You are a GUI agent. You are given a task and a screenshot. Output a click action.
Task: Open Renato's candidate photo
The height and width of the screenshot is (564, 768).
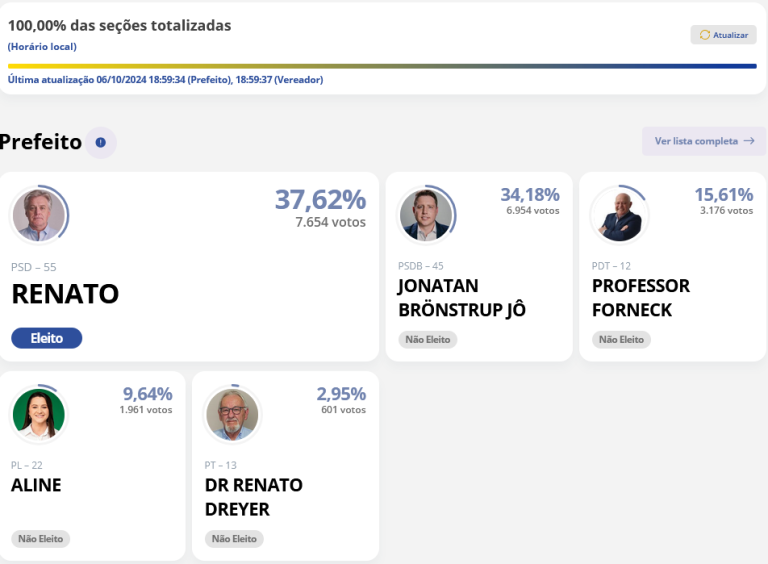(39, 215)
